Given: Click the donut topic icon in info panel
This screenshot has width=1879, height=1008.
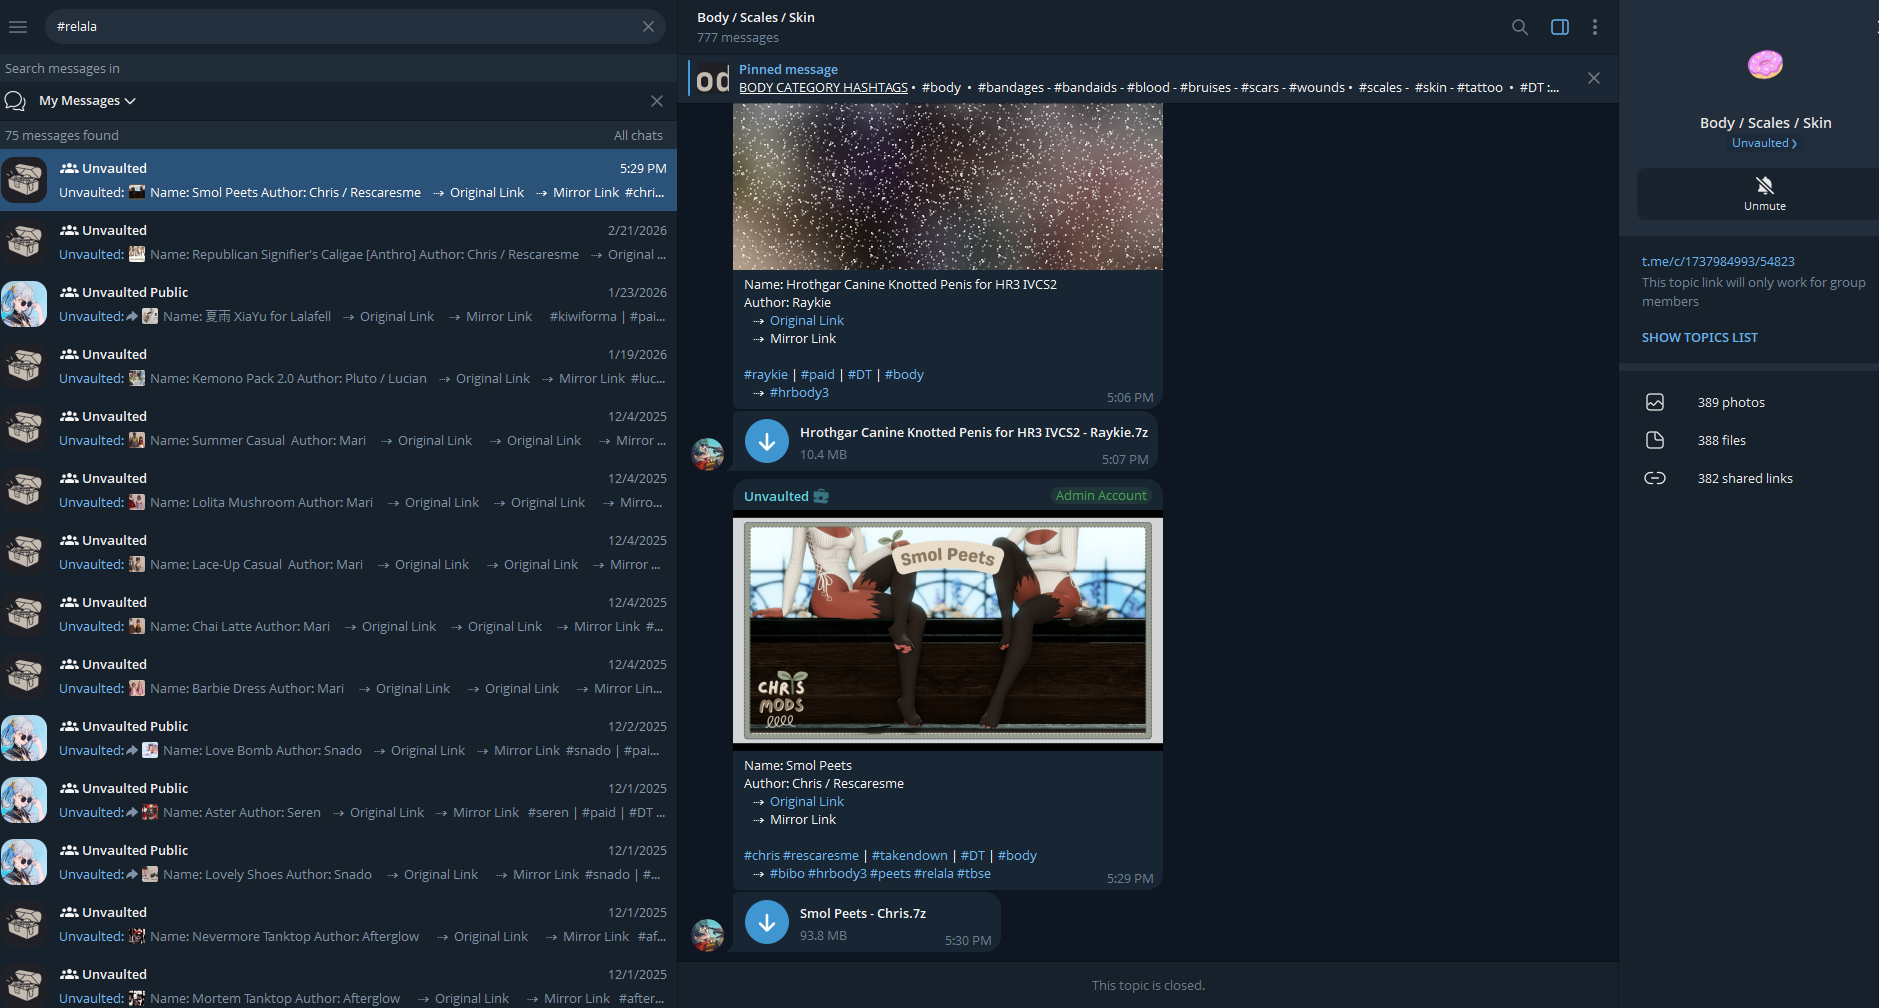Looking at the screenshot, I should tap(1765, 66).
